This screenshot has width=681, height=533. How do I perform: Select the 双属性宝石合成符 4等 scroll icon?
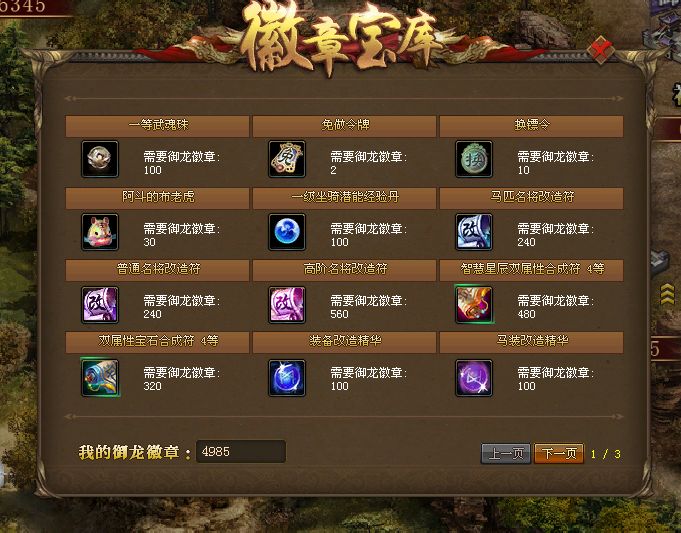(99, 377)
